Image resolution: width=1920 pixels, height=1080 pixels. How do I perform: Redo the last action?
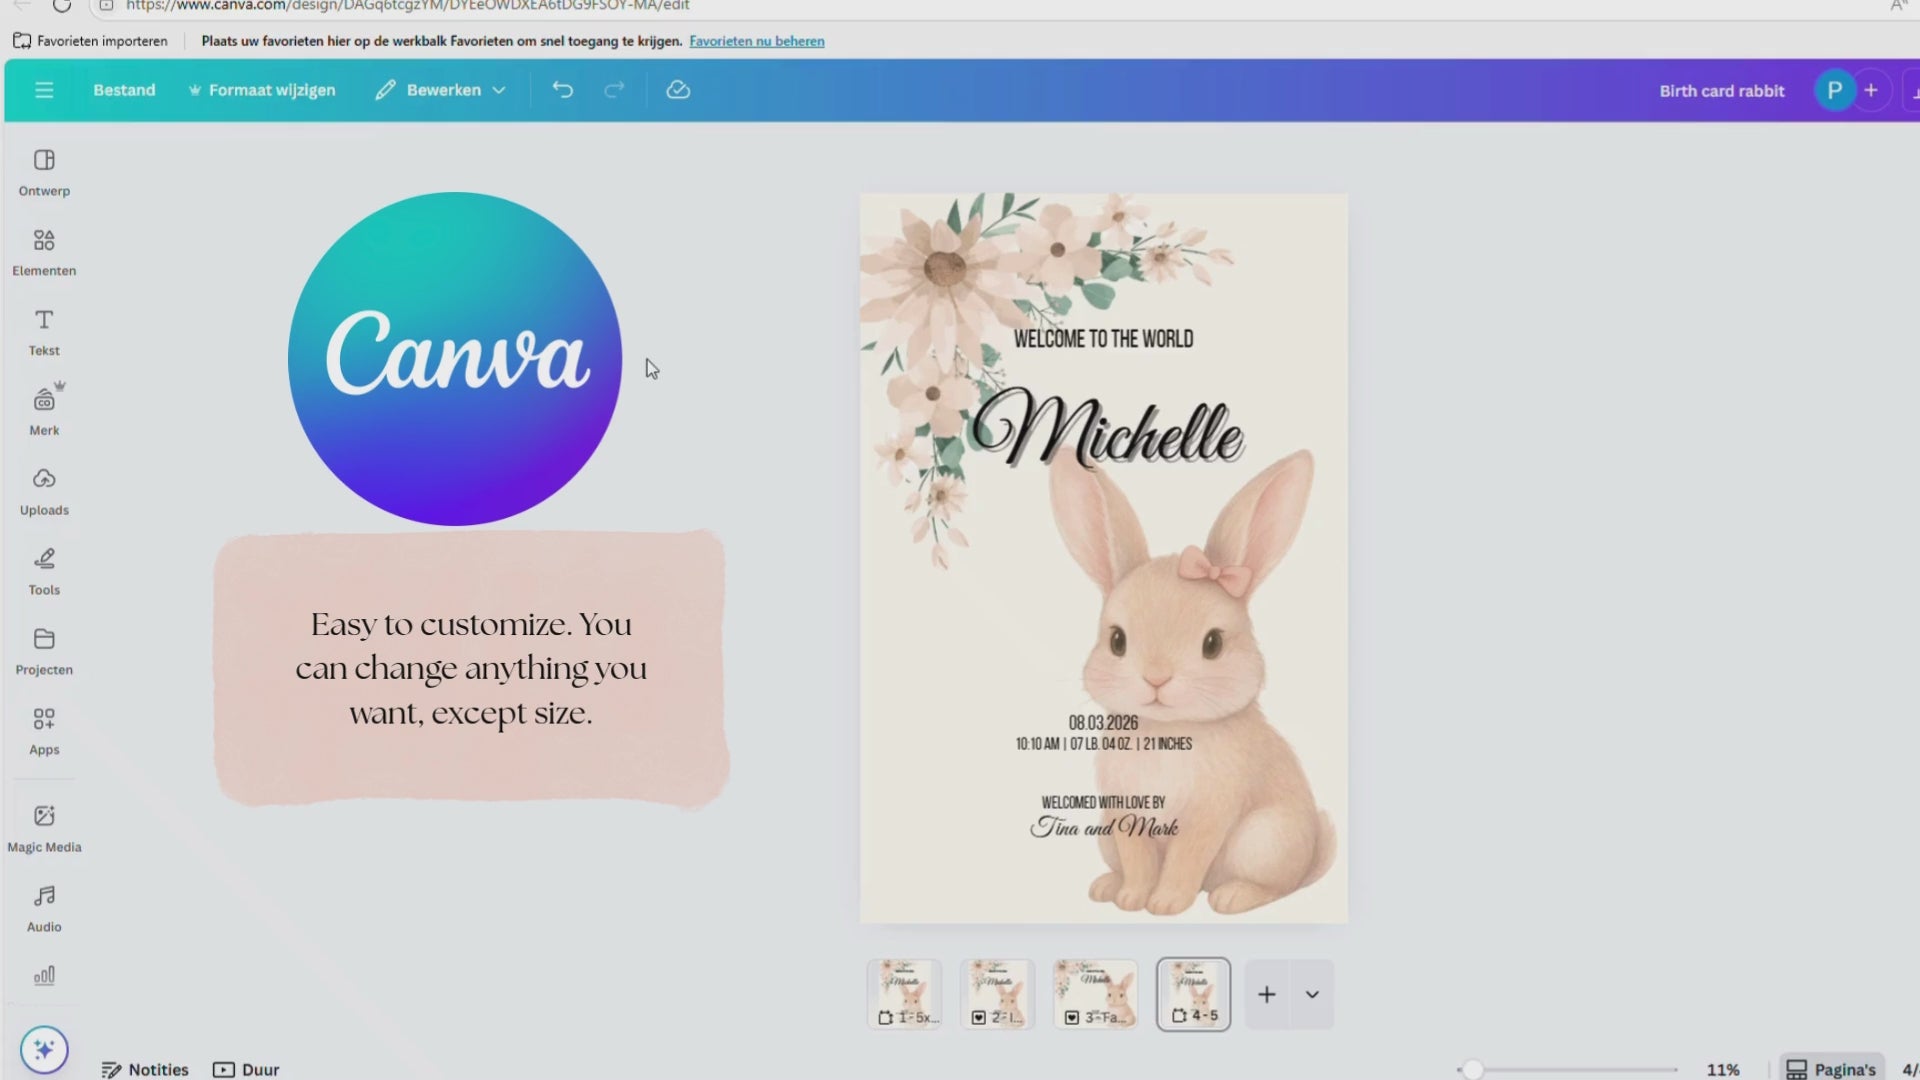pyautogui.click(x=614, y=90)
